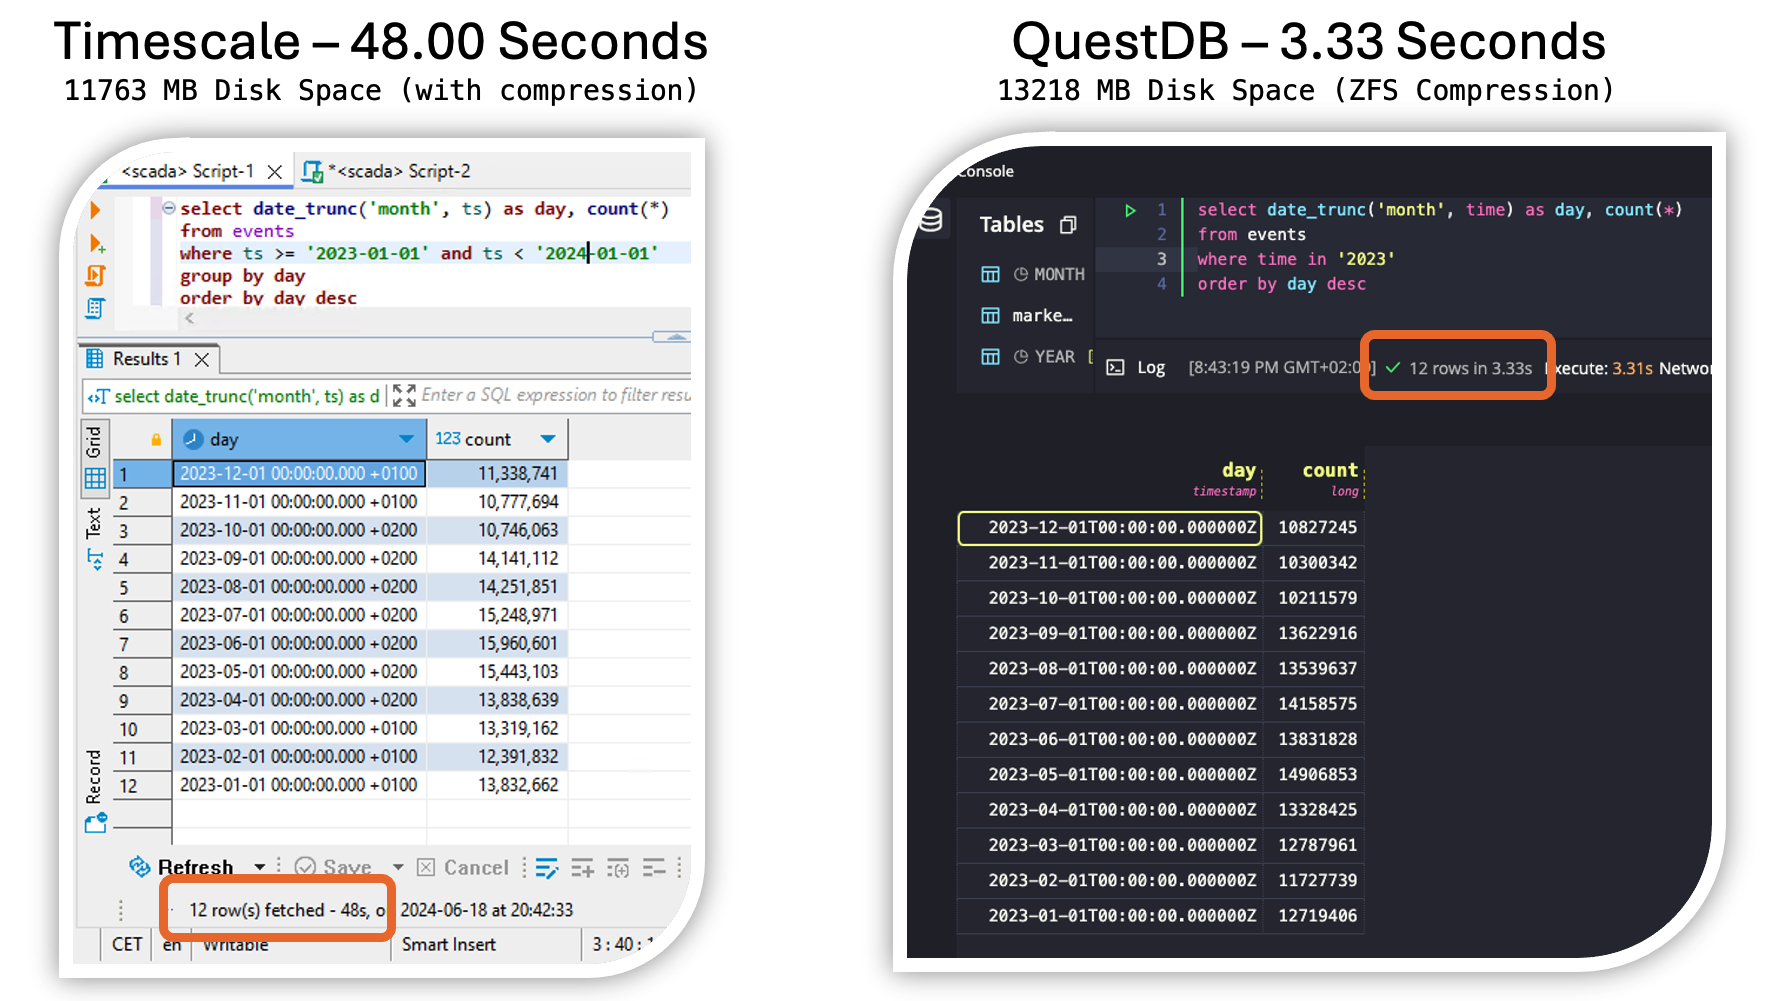Viewport: 1783px width, 1001px height.
Task: Open the count column filter dropdown
Action: pyautogui.click(x=548, y=439)
